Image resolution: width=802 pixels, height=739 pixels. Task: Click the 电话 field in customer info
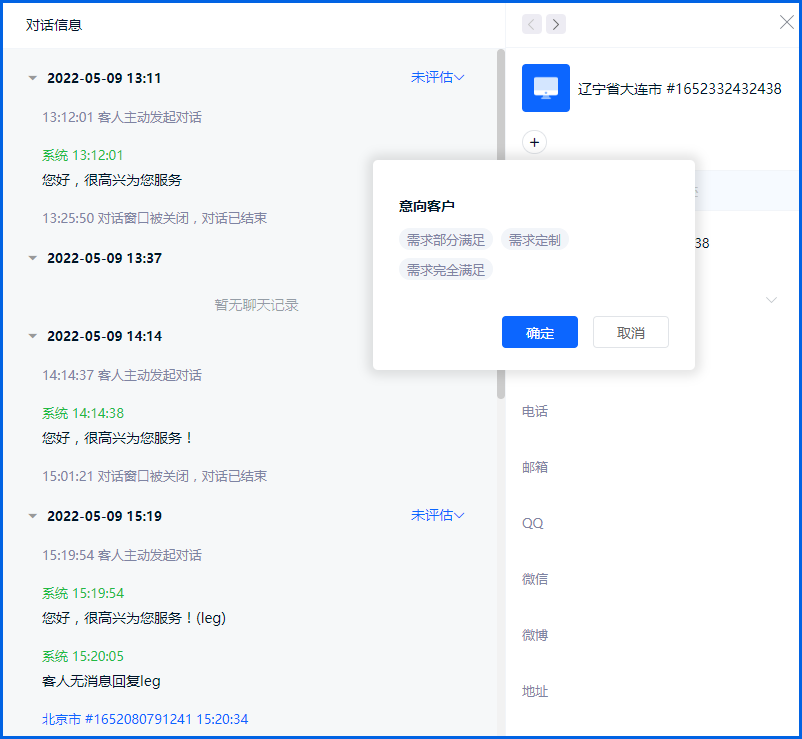[535, 411]
